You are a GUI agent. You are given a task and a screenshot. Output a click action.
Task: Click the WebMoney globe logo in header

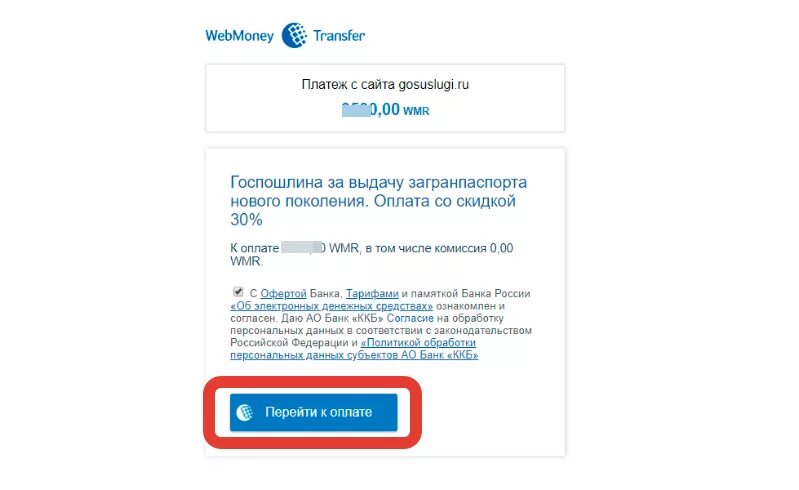tap(294, 35)
